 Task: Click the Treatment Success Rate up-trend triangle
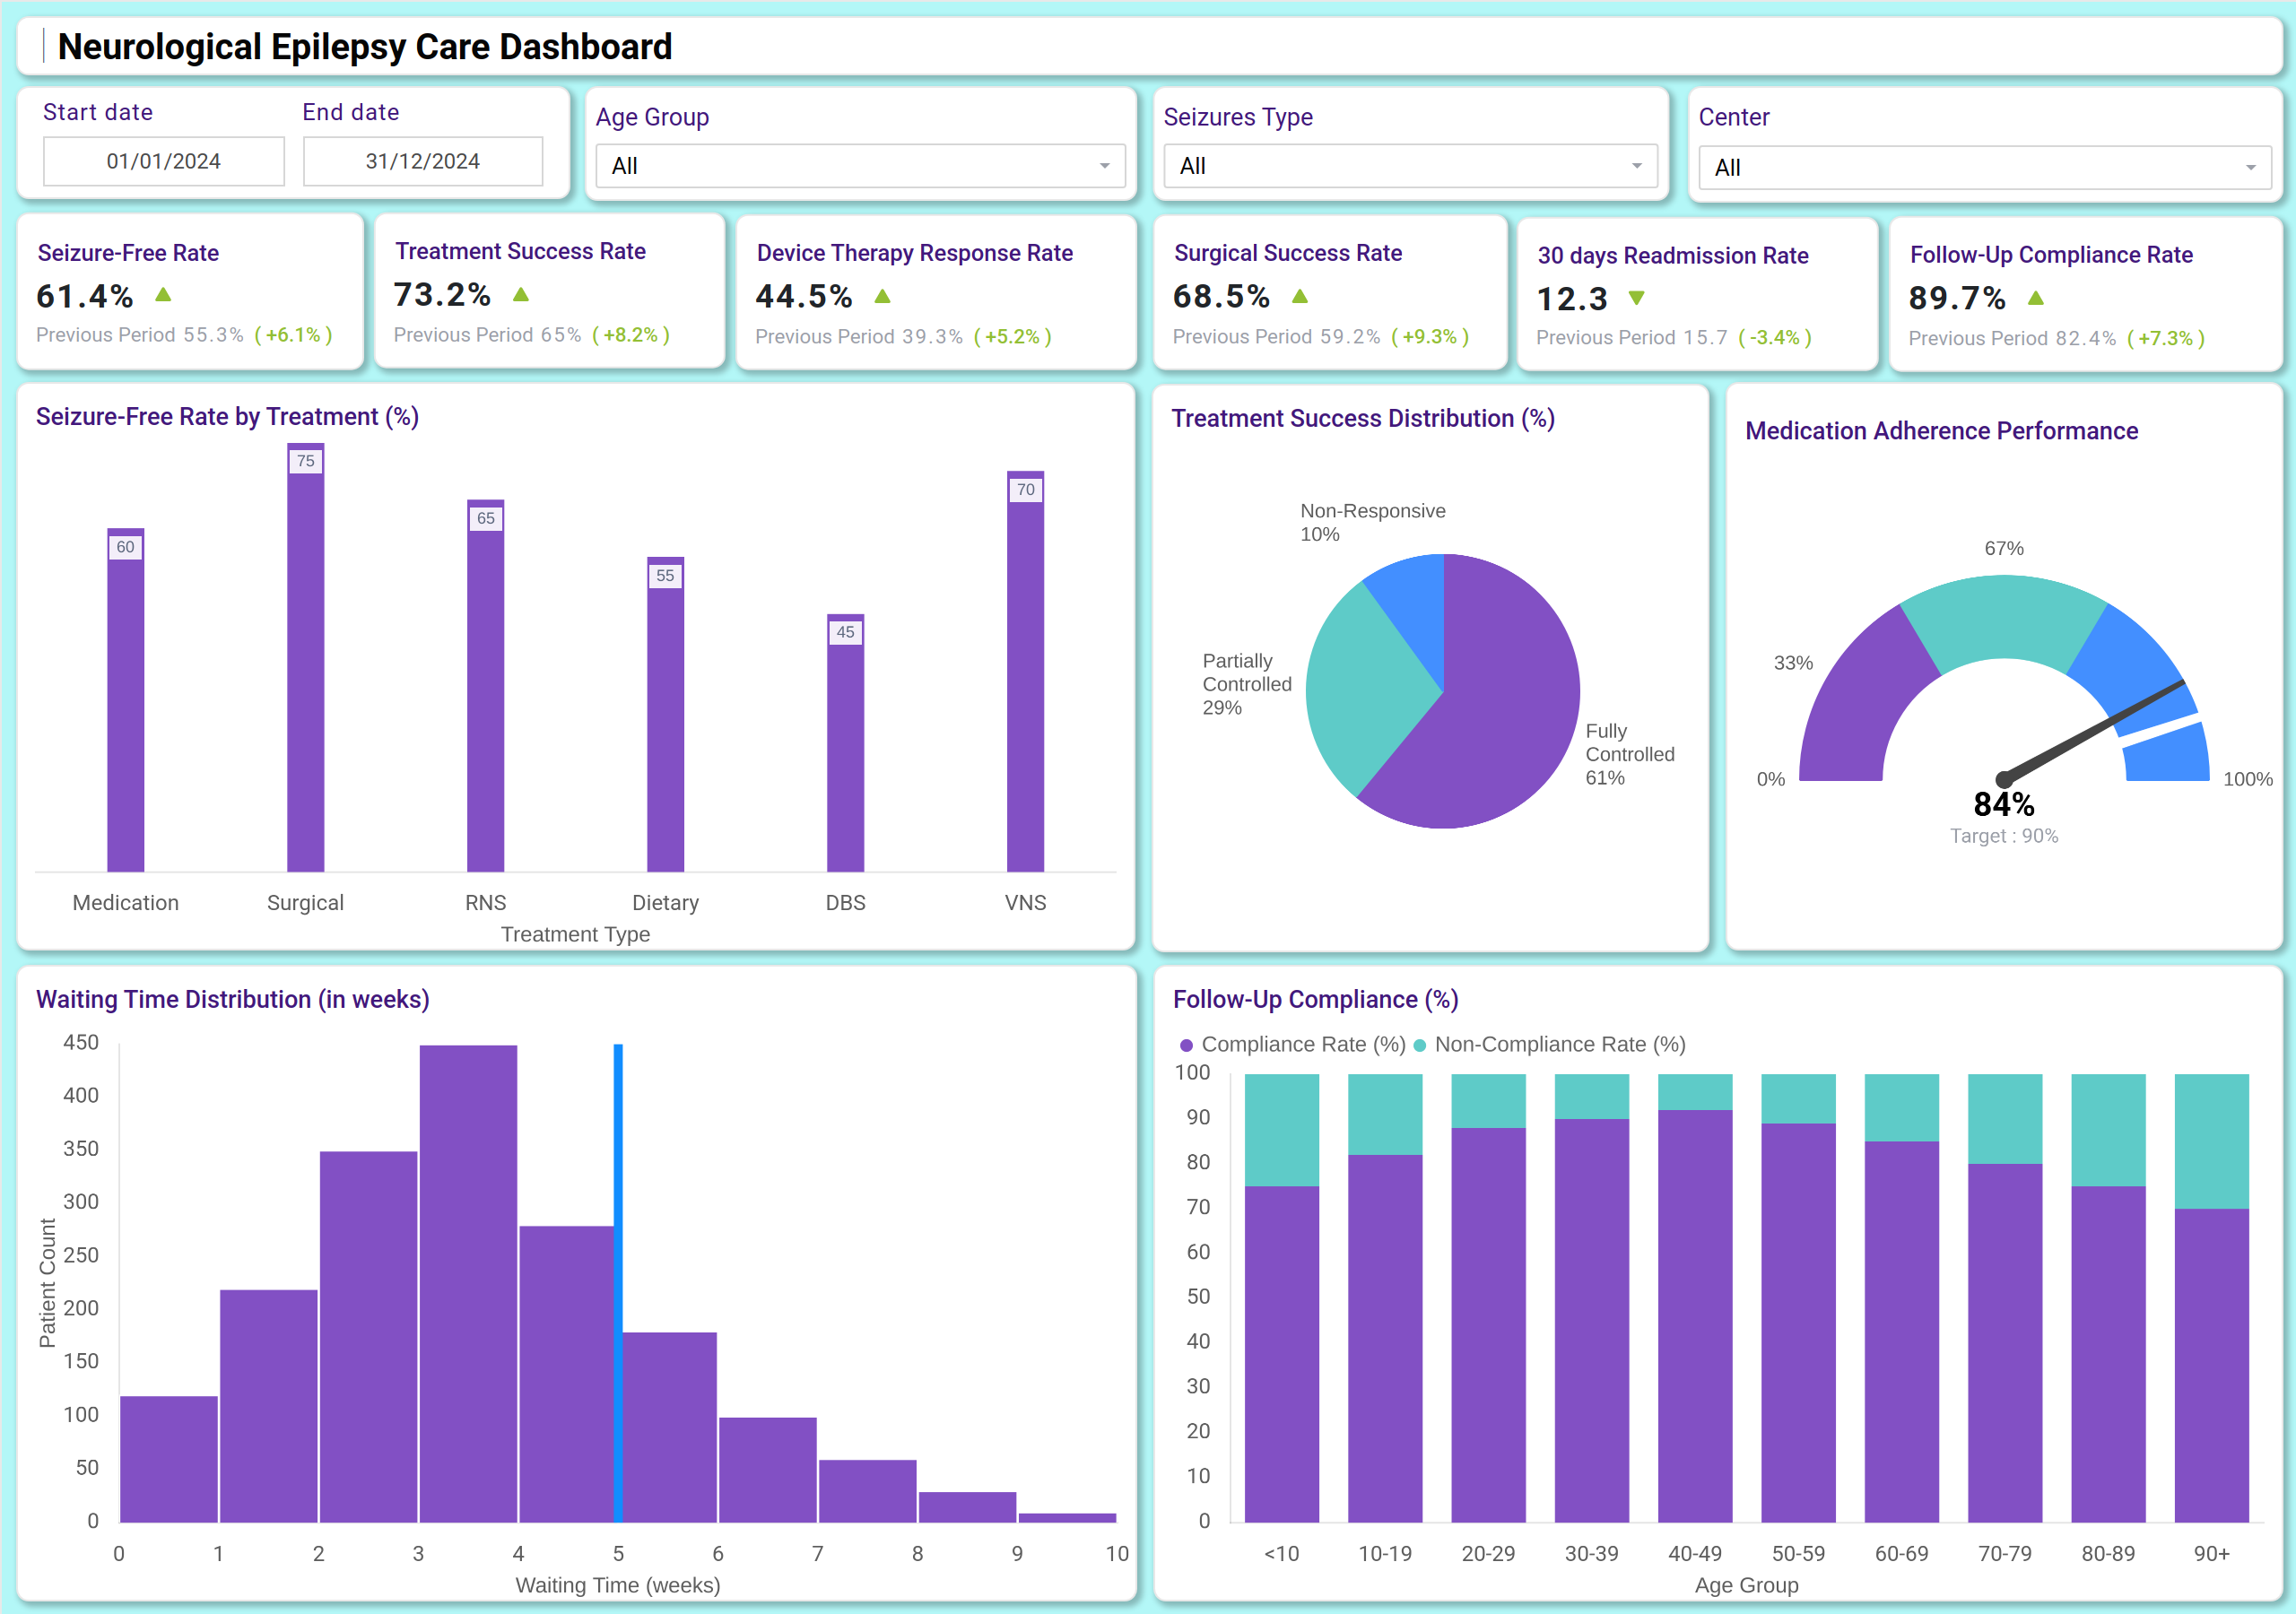coord(521,294)
